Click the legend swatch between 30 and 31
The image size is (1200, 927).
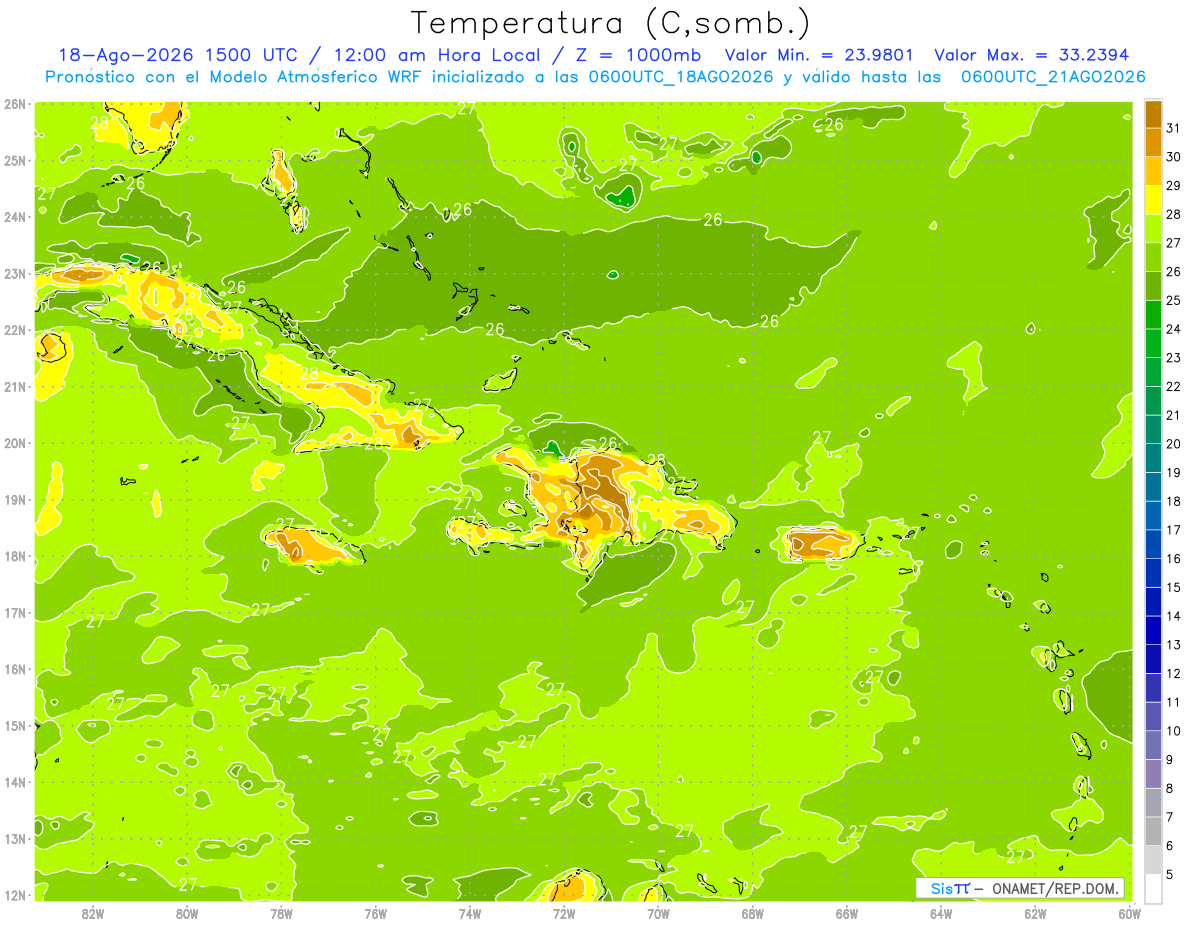[1153, 142]
